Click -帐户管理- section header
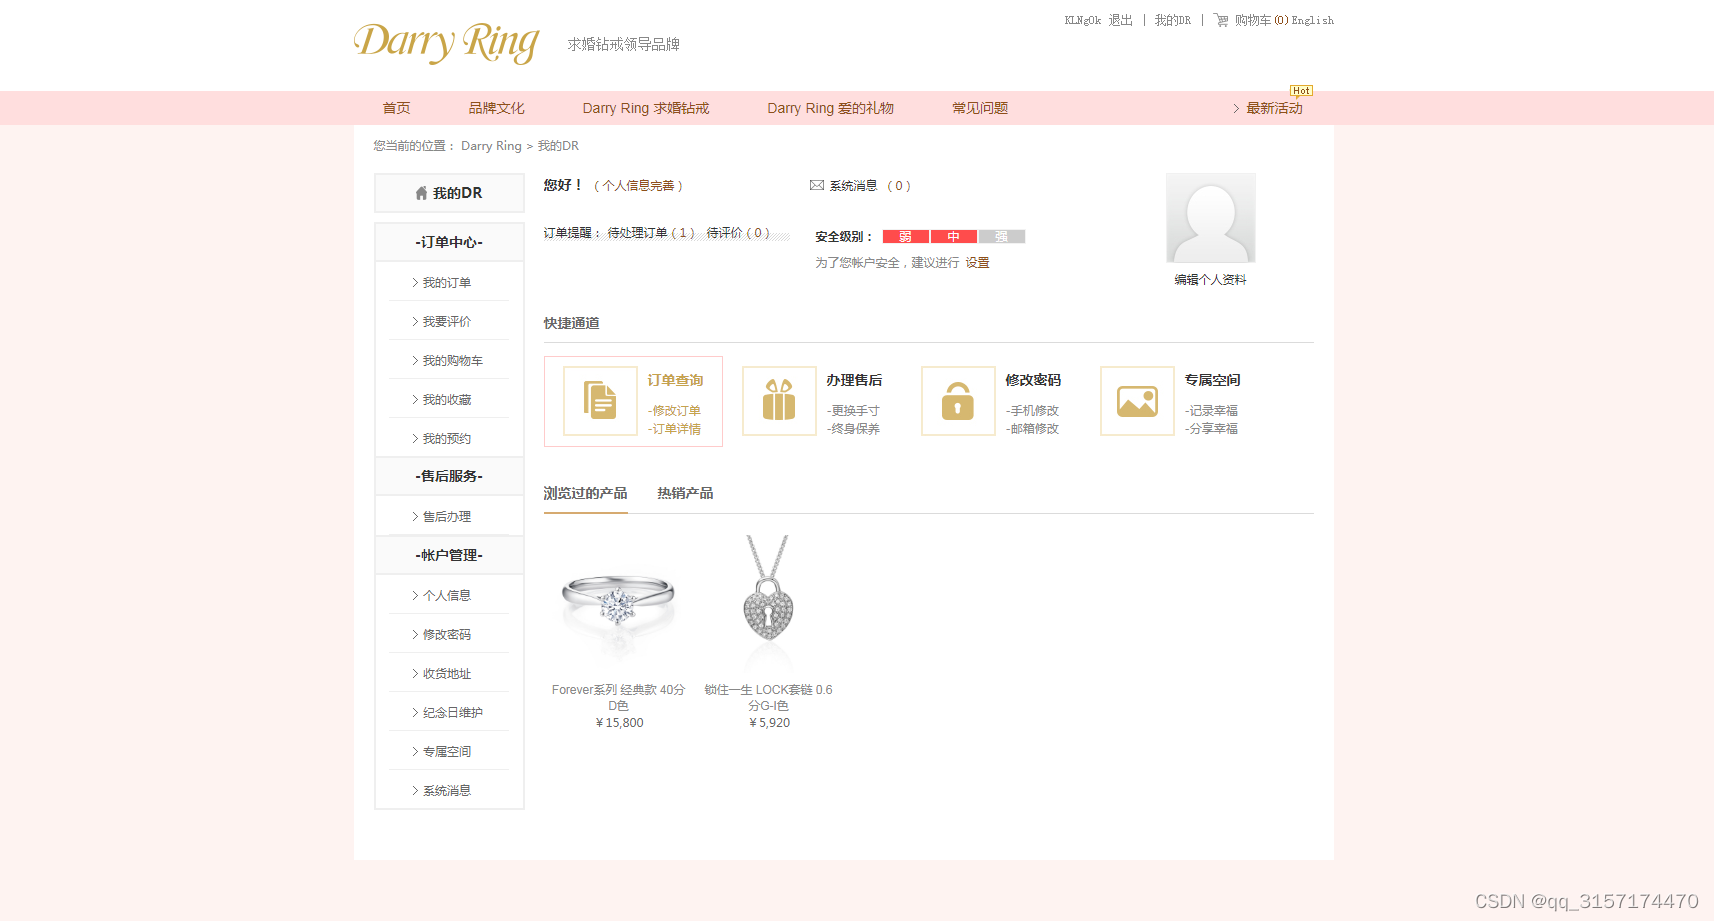 point(449,555)
